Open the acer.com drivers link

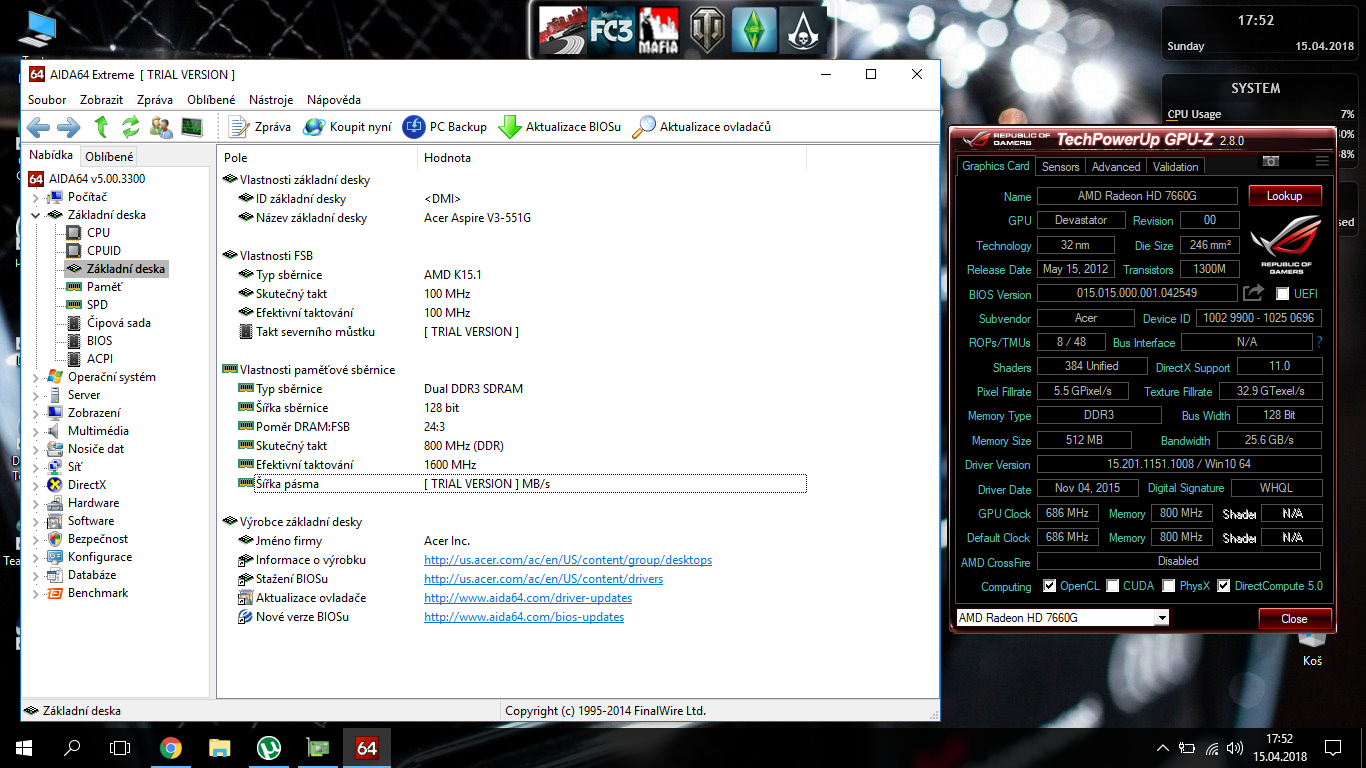(x=543, y=579)
